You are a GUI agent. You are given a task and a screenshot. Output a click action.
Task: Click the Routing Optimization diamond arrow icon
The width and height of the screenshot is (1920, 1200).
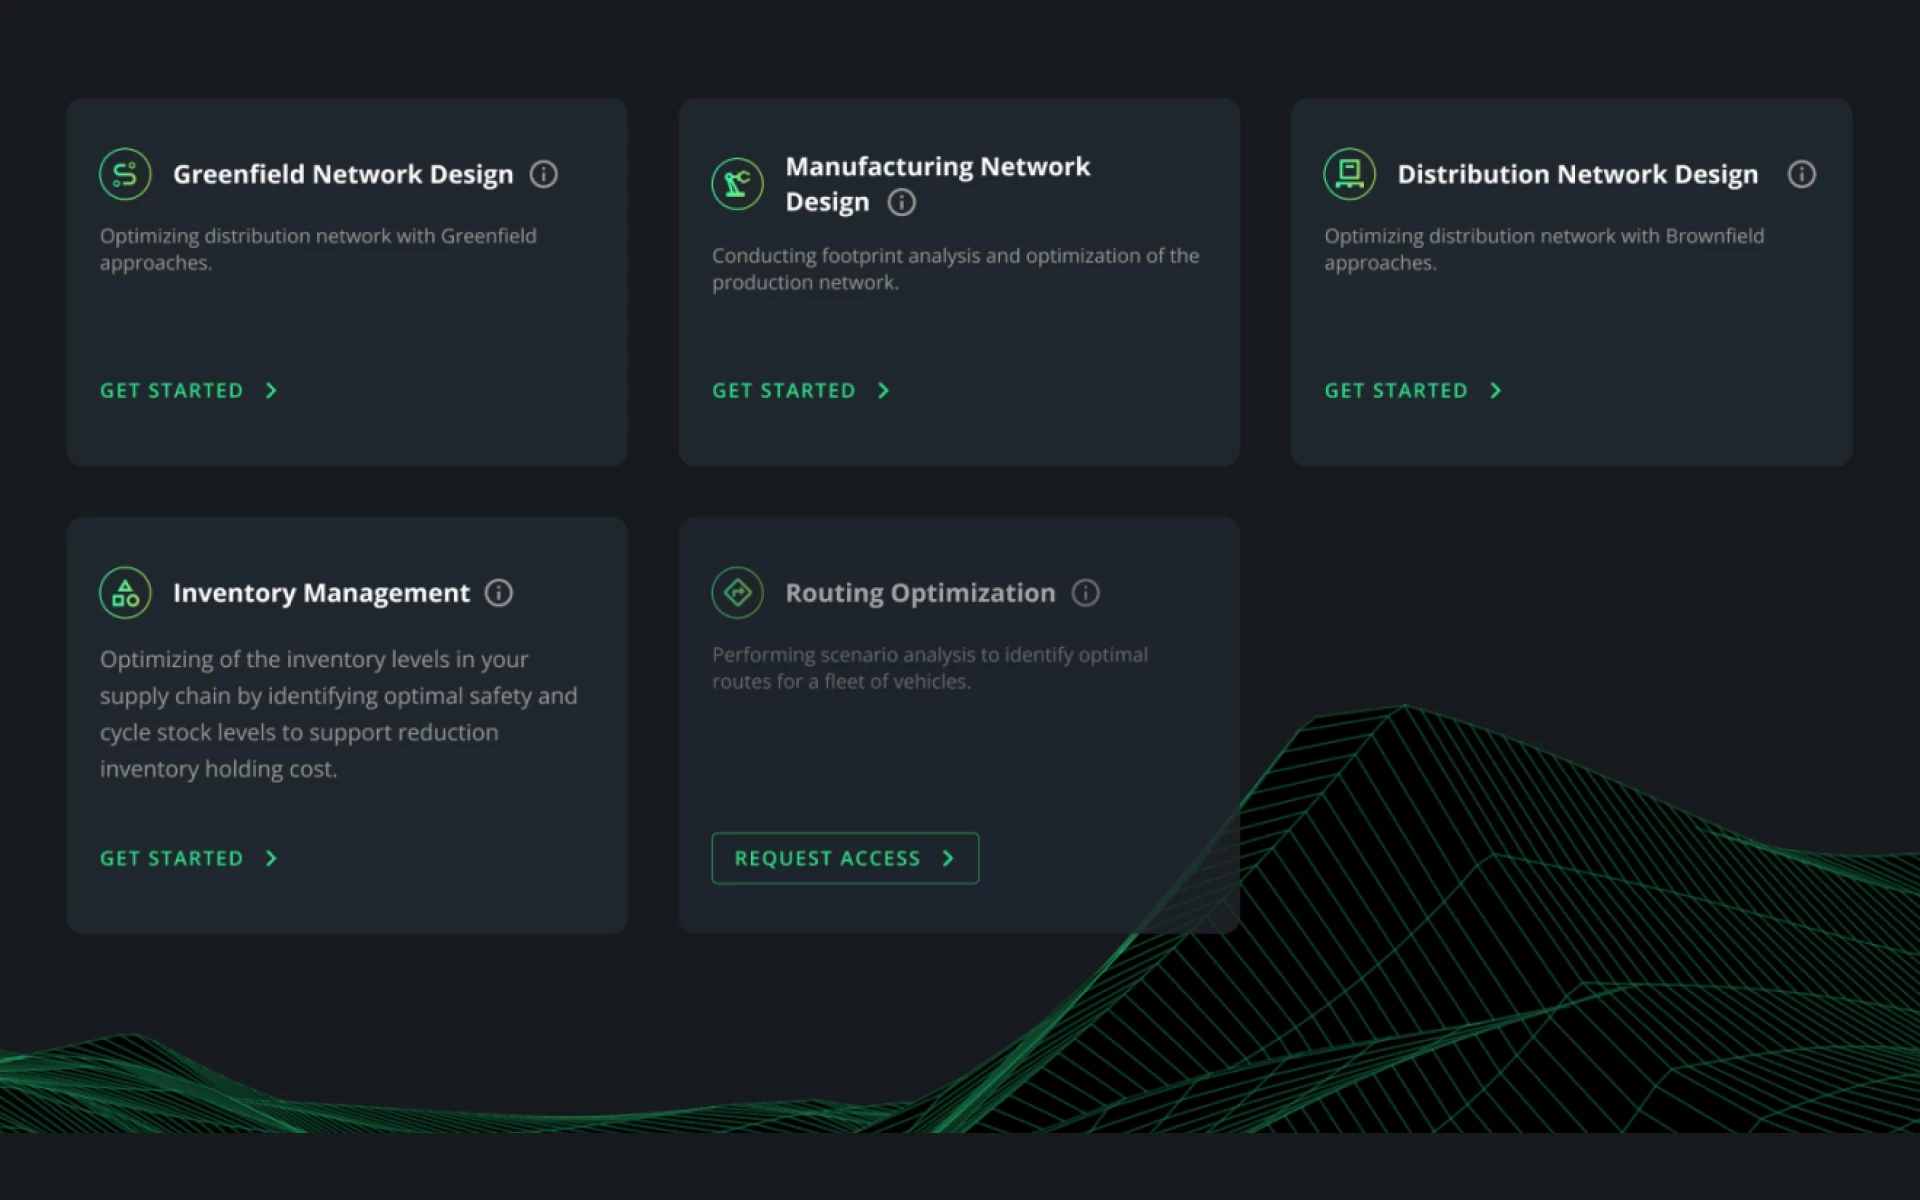[x=737, y=593]
